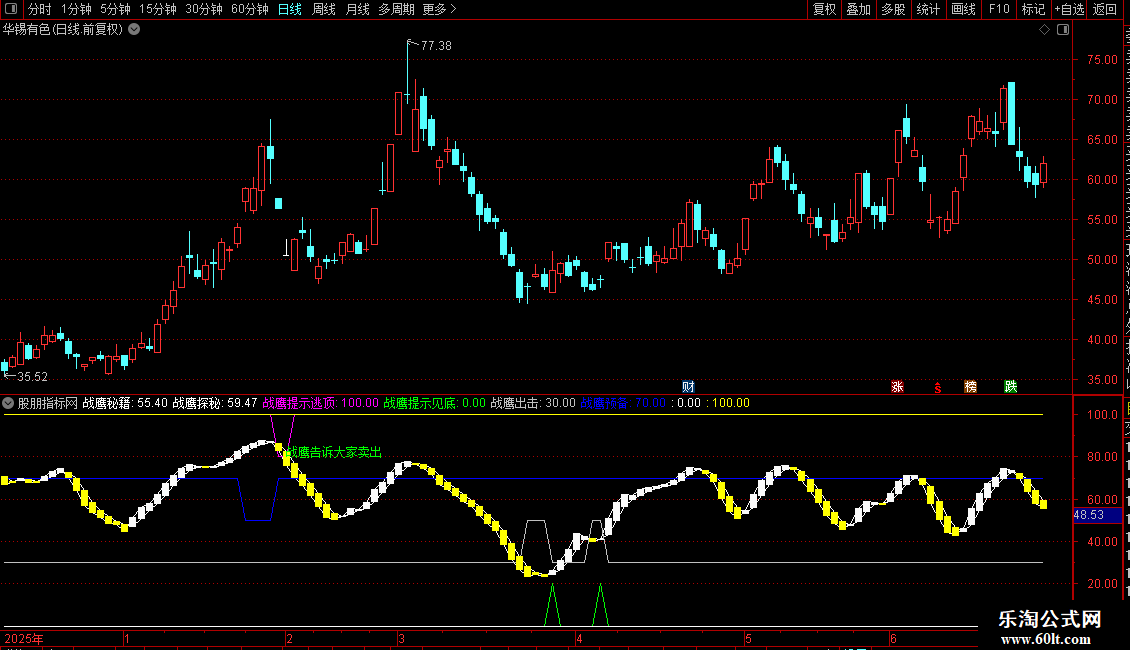
Task: Select the 30分钟 period tab
Action: (204, 9)
